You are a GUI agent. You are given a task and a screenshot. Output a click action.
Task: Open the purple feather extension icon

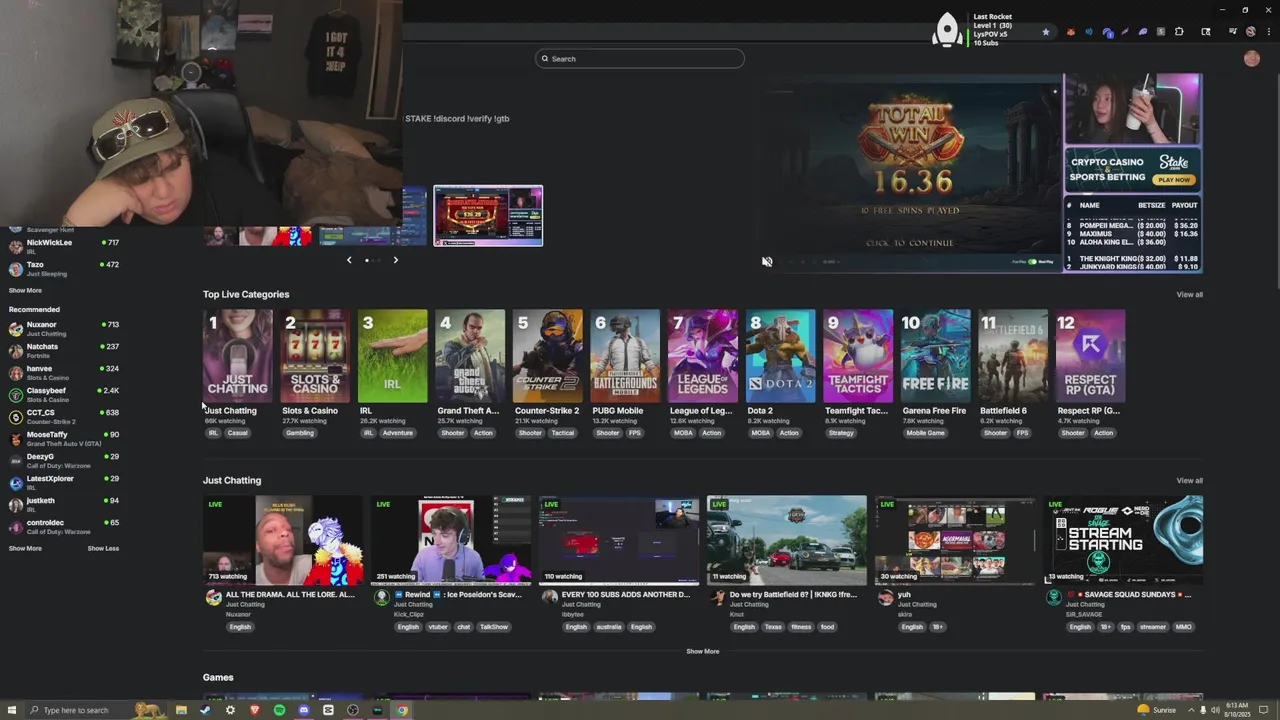coord(1125,32)
